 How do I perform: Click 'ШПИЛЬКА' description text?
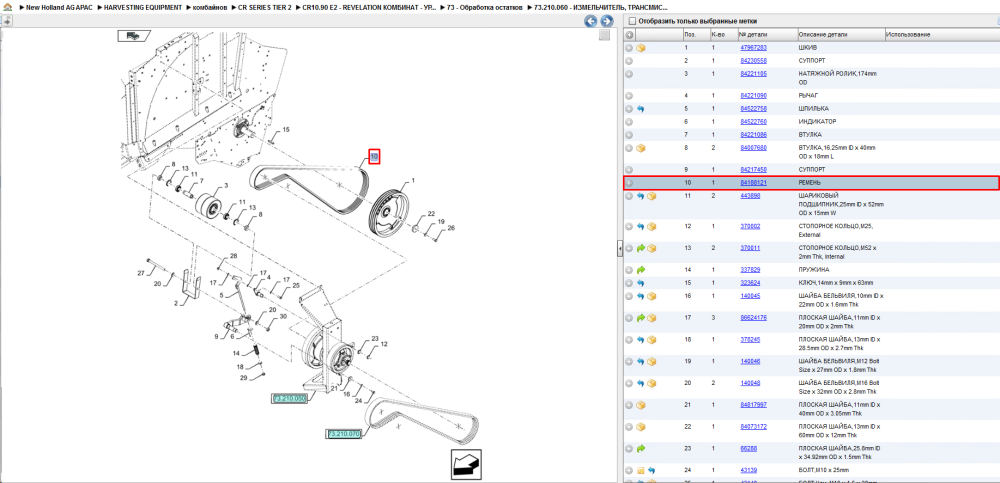click(x=813, y=109)
